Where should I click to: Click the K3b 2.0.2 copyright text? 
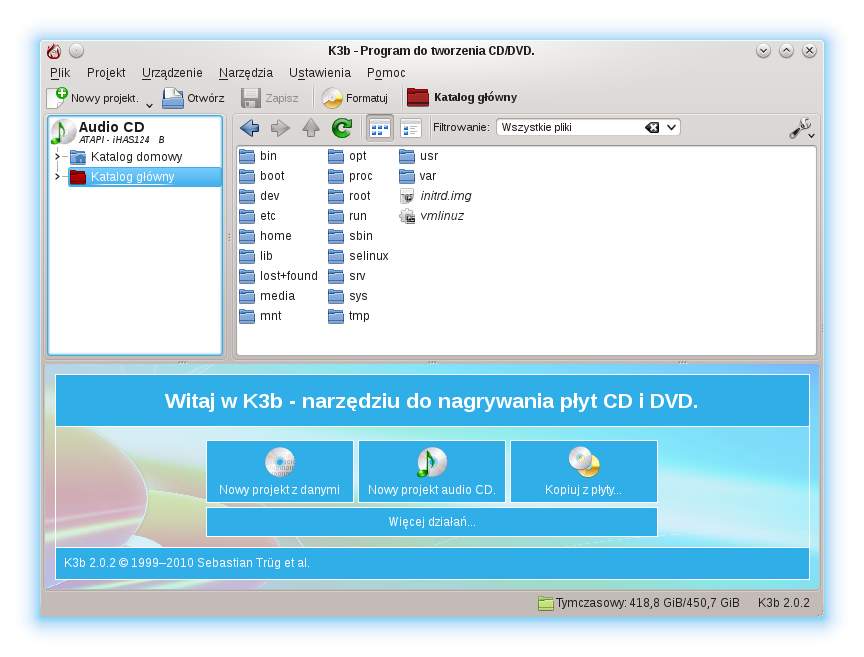[x=187, y=563]
